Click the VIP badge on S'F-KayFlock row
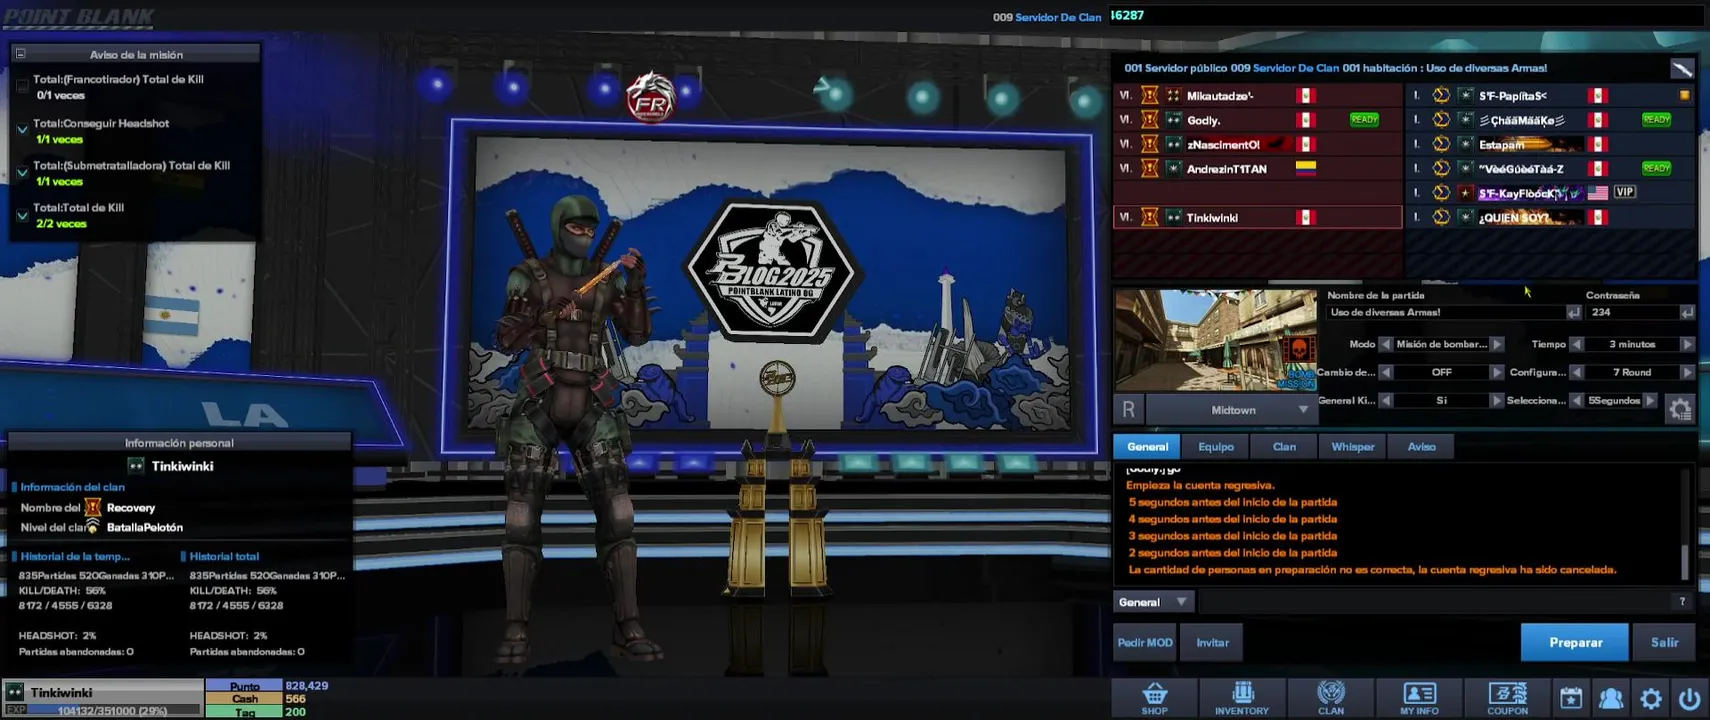 coord(1624,192)
